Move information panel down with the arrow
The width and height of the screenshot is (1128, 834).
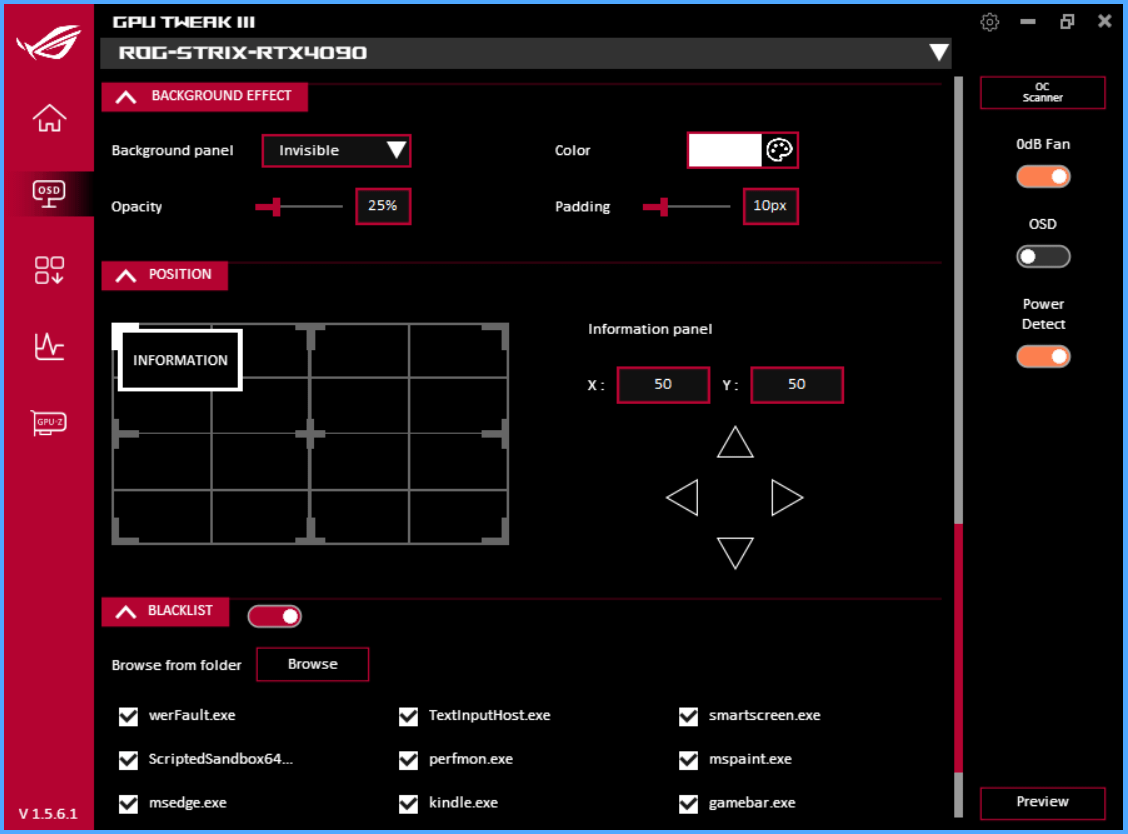pyautogui.click(x=735, y=553)
